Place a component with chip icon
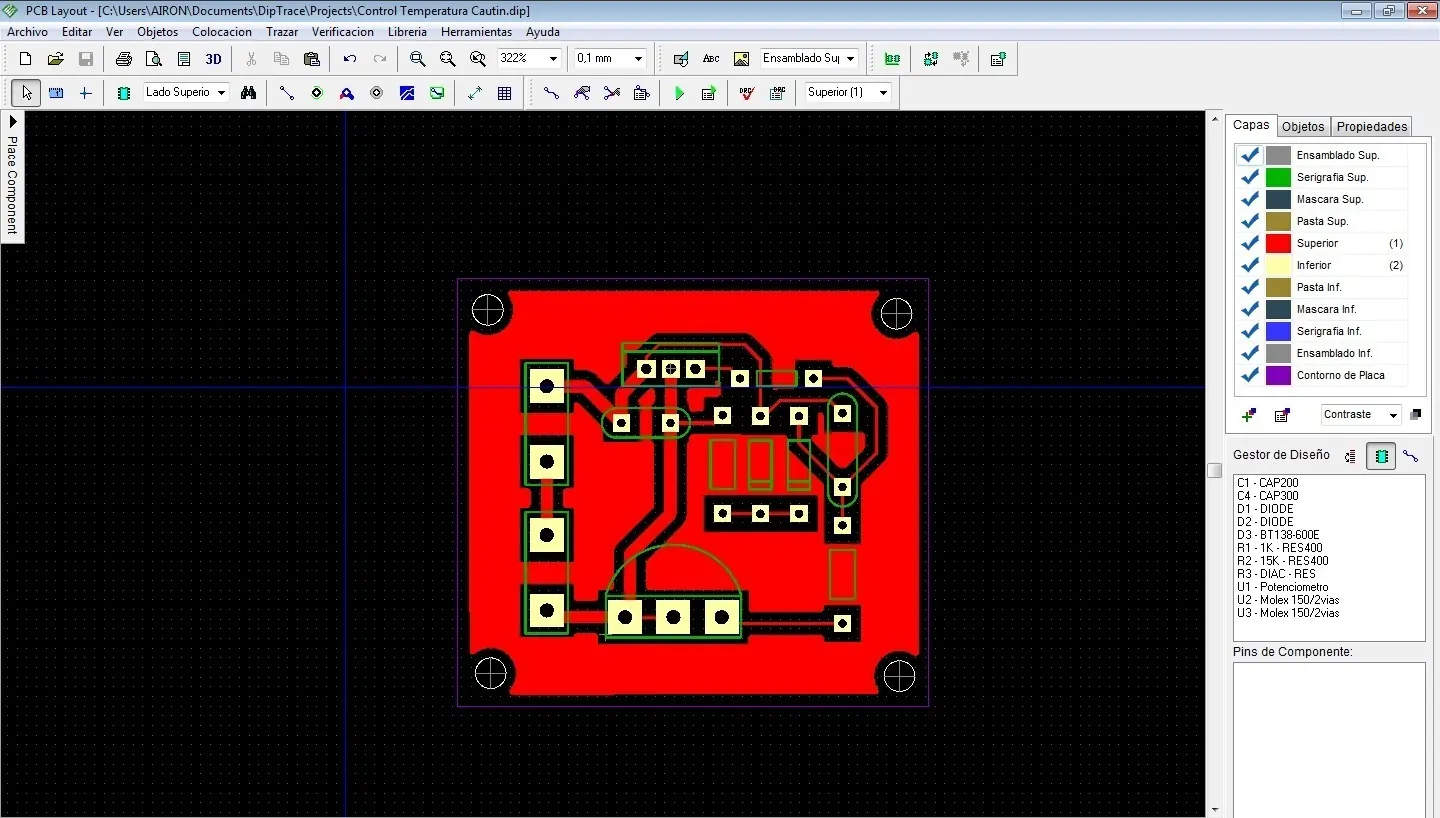The width and height of the screenshot is (1440, 818). pyautogui.click(x=124, y=93)
